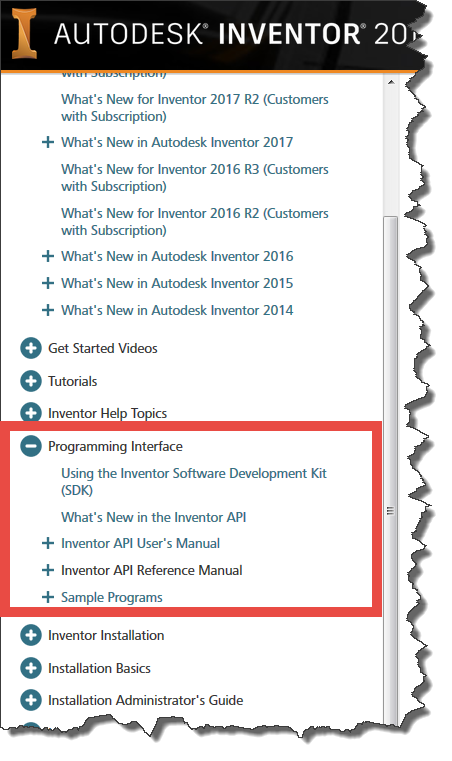The height and width of the screenshot is (761, 452).
Task: Expand Inventor Installation circle plus icon
Action: 31,635
